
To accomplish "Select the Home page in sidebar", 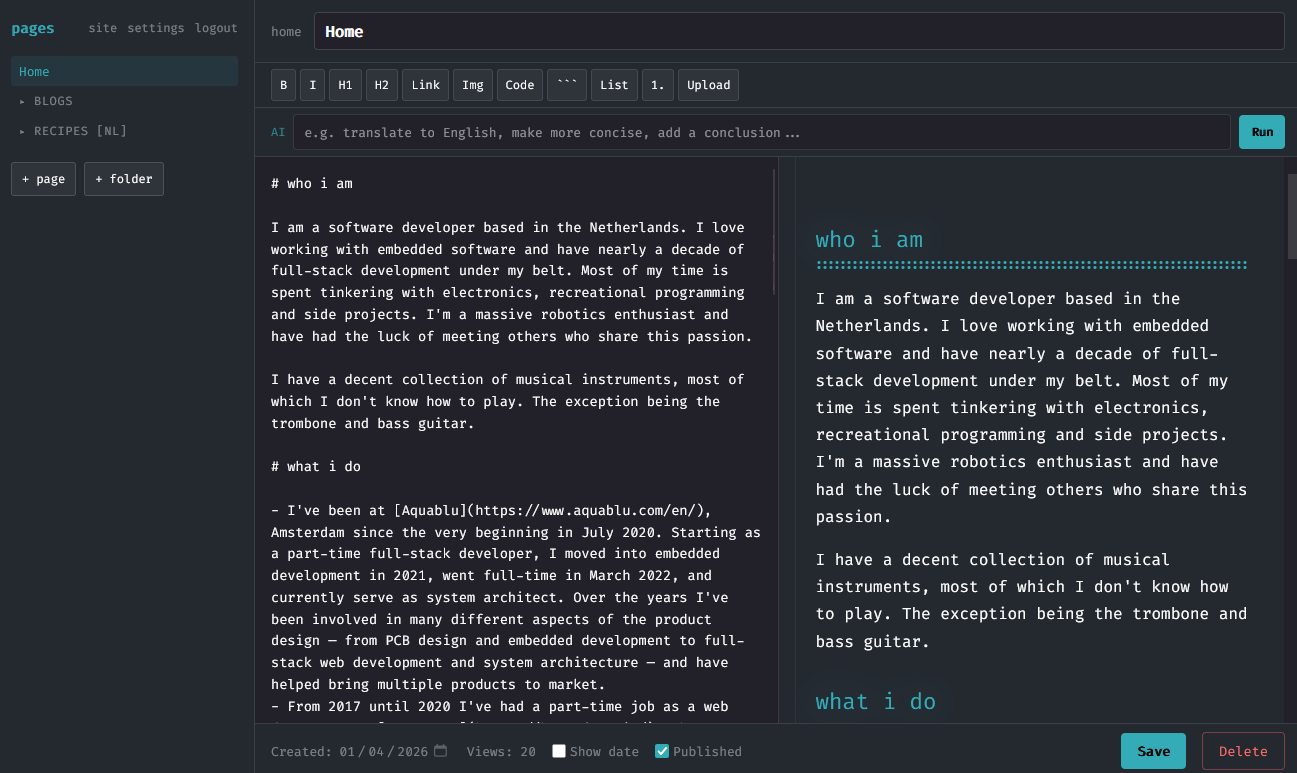I will tap(124, 71).
